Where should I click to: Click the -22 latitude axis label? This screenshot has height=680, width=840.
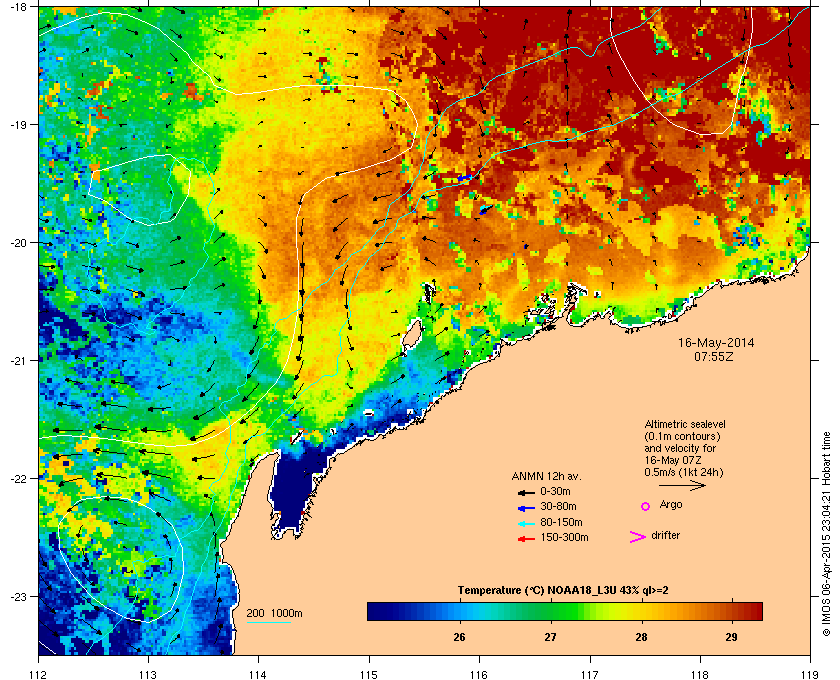pyautogui.click(x=21, y=479)
